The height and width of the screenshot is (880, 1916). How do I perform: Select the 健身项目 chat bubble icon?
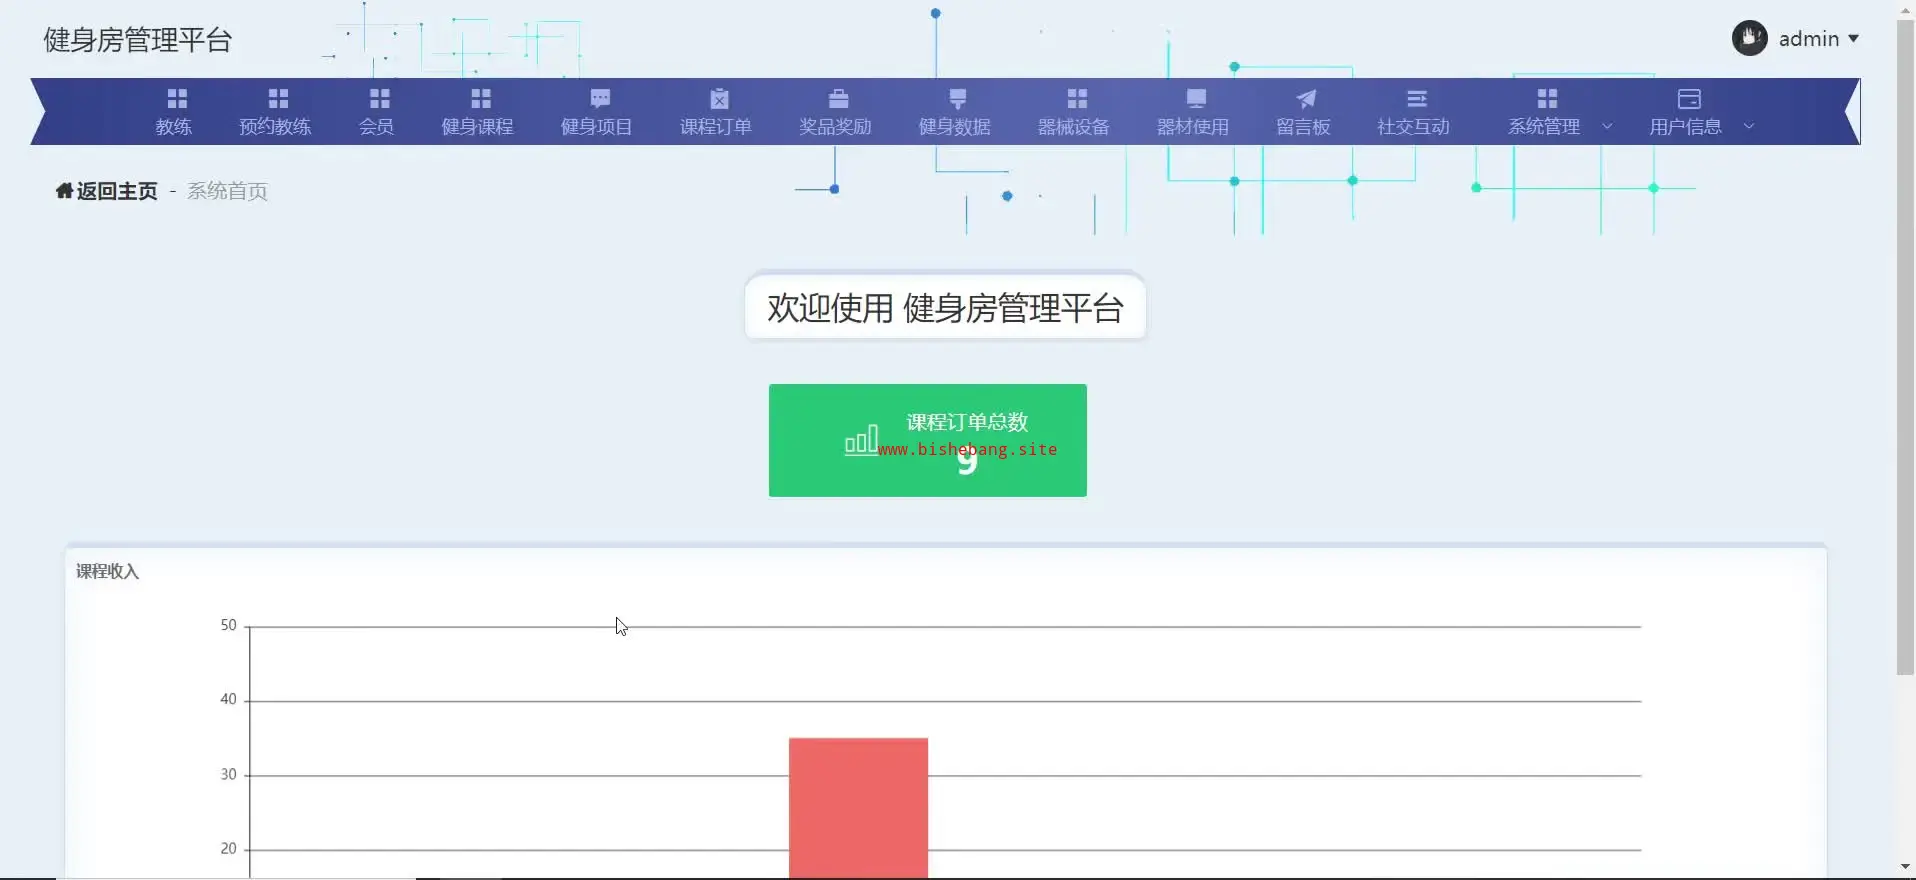tap(600, 98)
